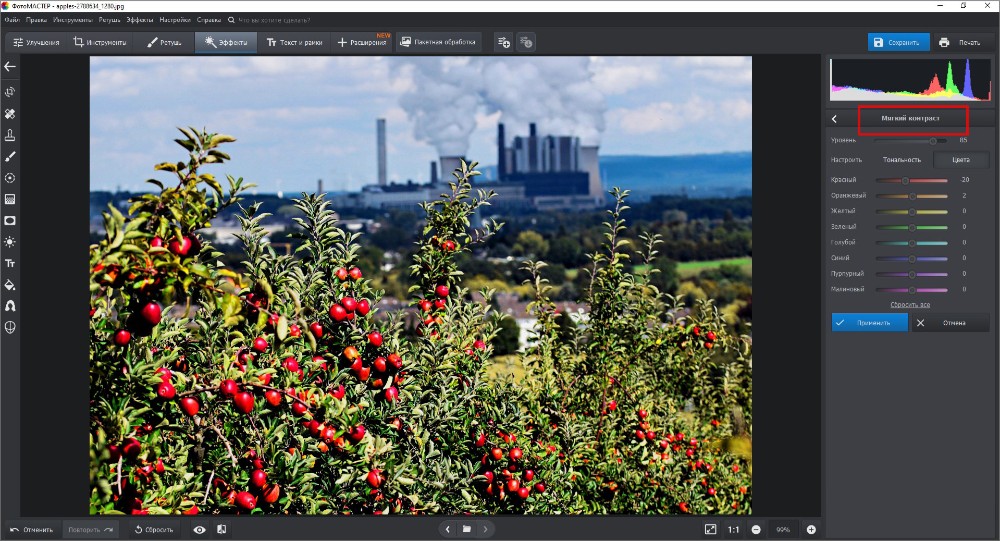Image resolution: width=1000 pixels, height=541 pixels.
Task: Go to the previous image arrow
Action: 447,529
